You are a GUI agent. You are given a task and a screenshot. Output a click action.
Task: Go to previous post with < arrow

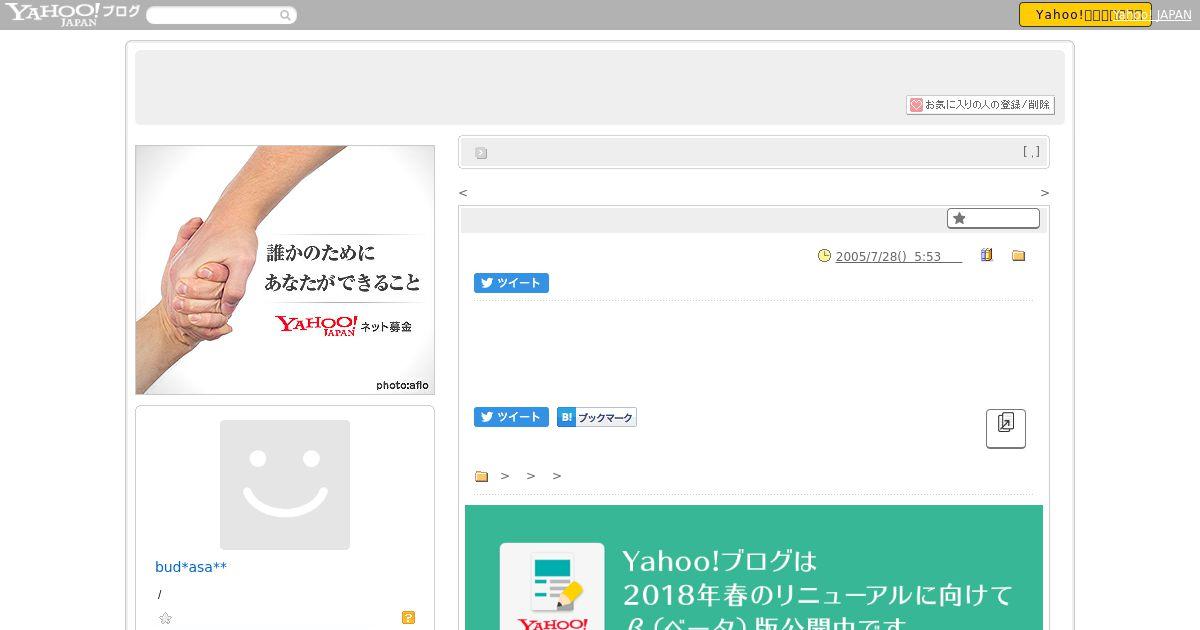pyautogui.click(x=463, y=193)
